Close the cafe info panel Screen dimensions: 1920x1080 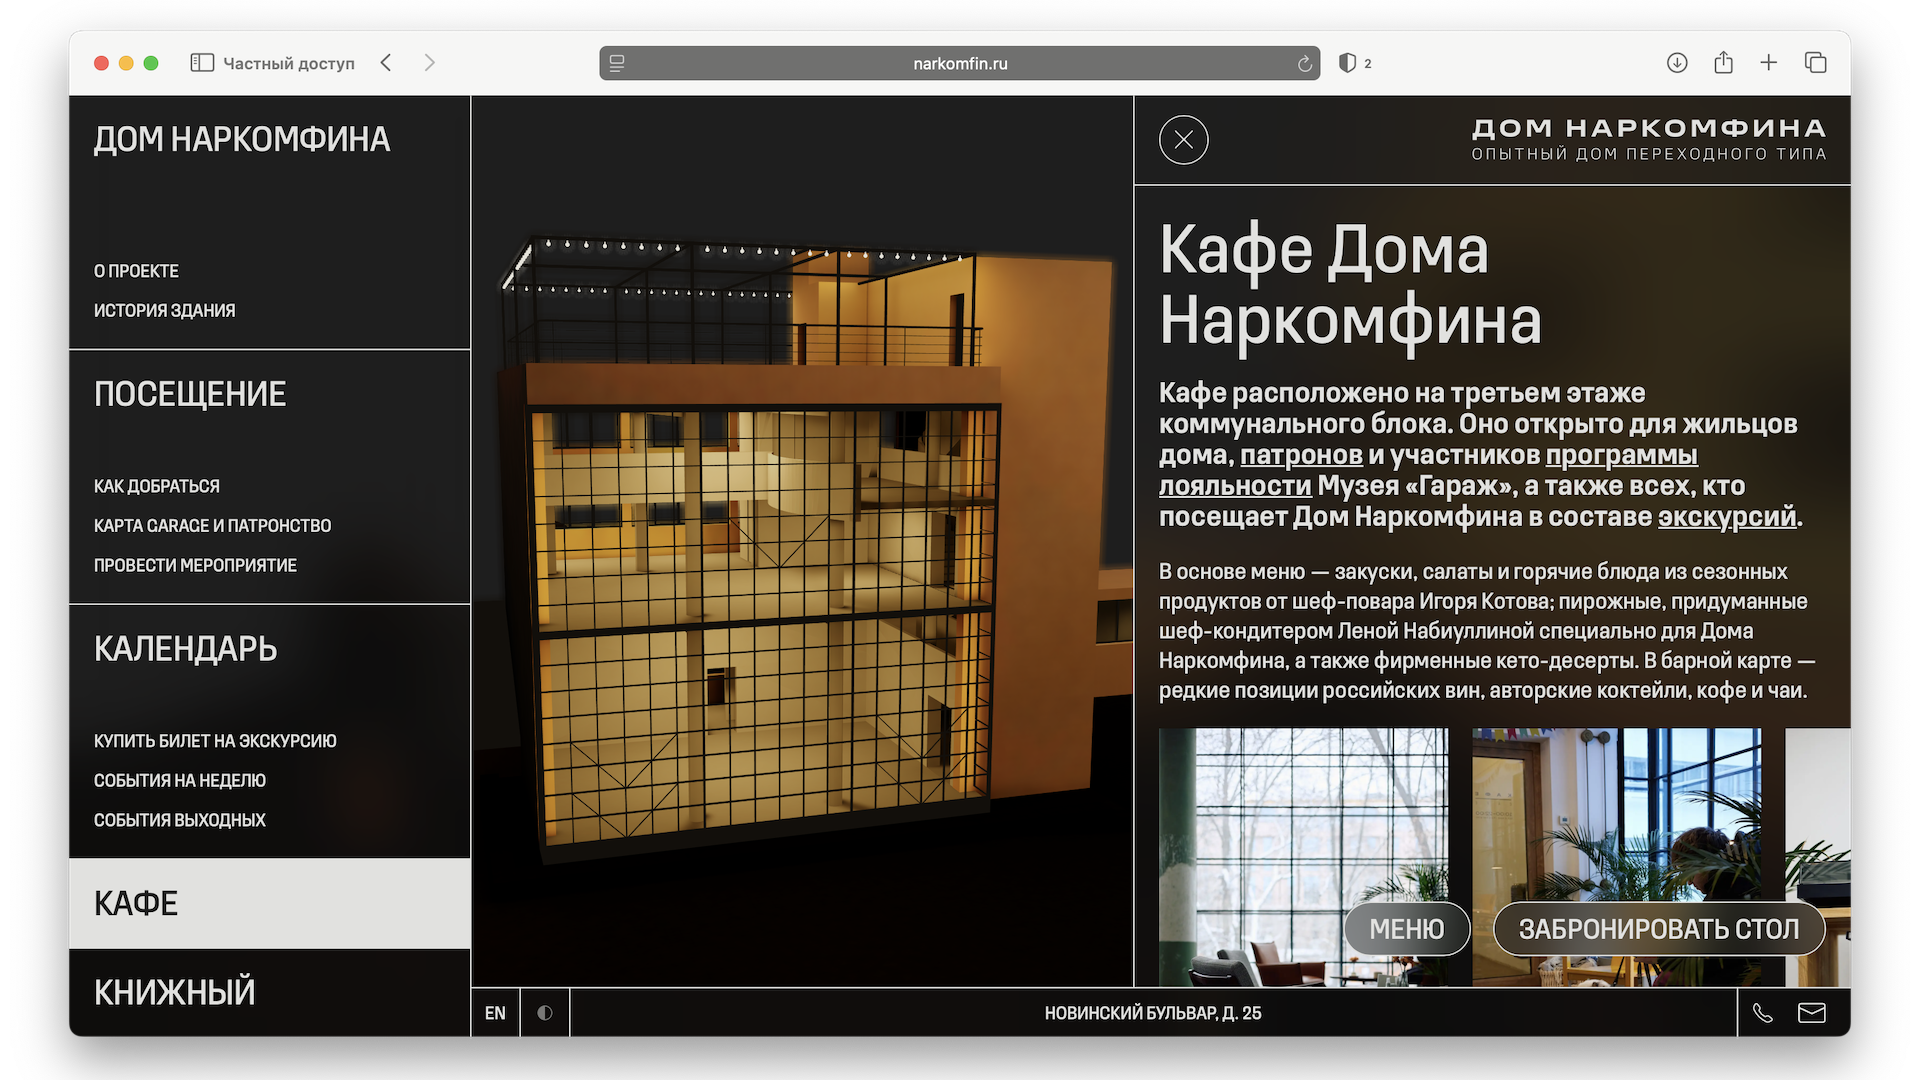[1183, 140]
